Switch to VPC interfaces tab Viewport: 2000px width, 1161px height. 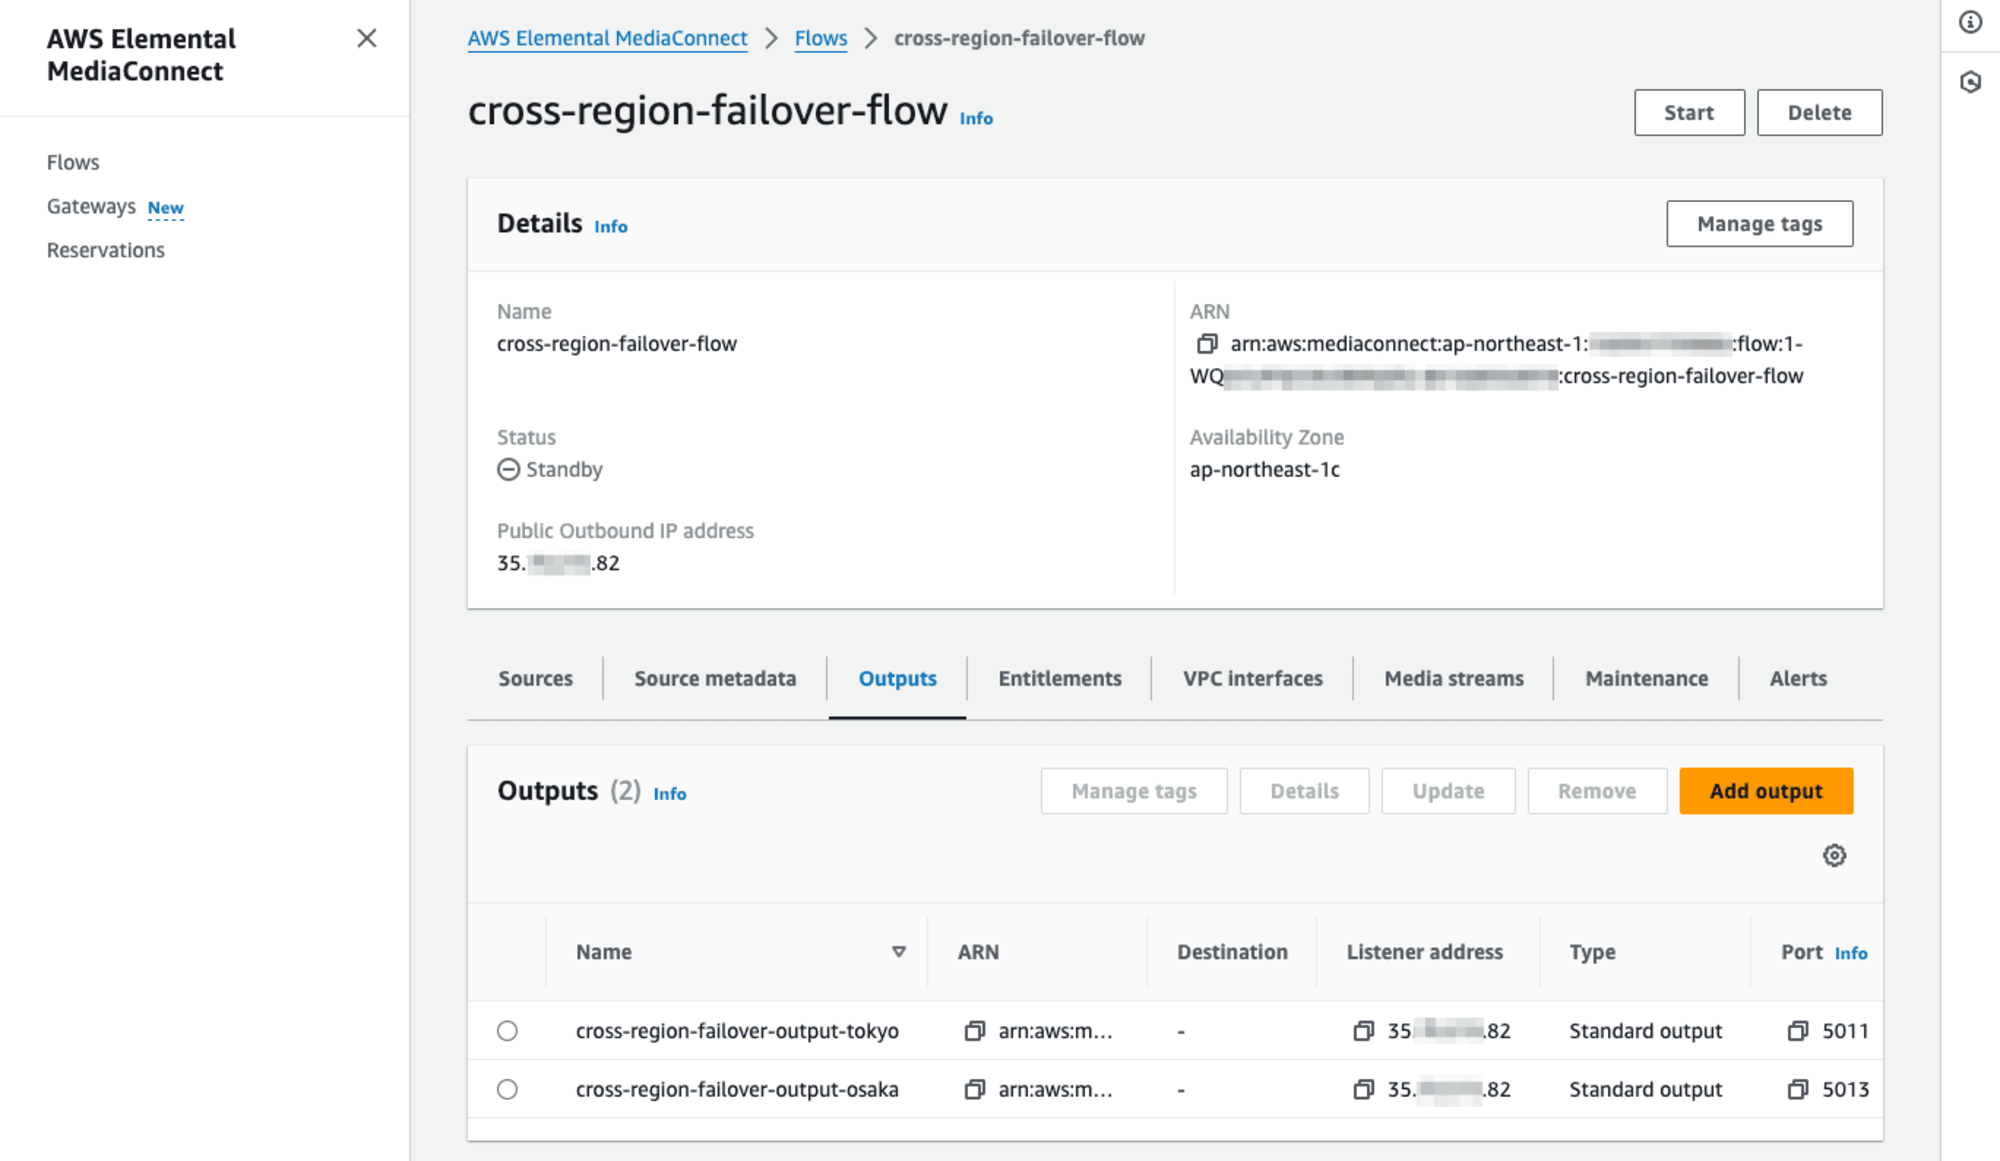click(1252, 678)
